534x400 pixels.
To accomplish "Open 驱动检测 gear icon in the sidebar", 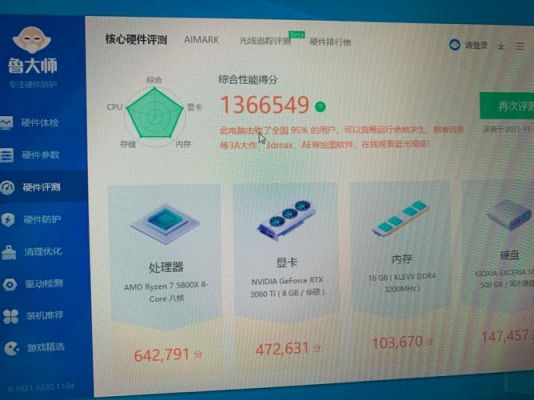I will tap(10, 284).
